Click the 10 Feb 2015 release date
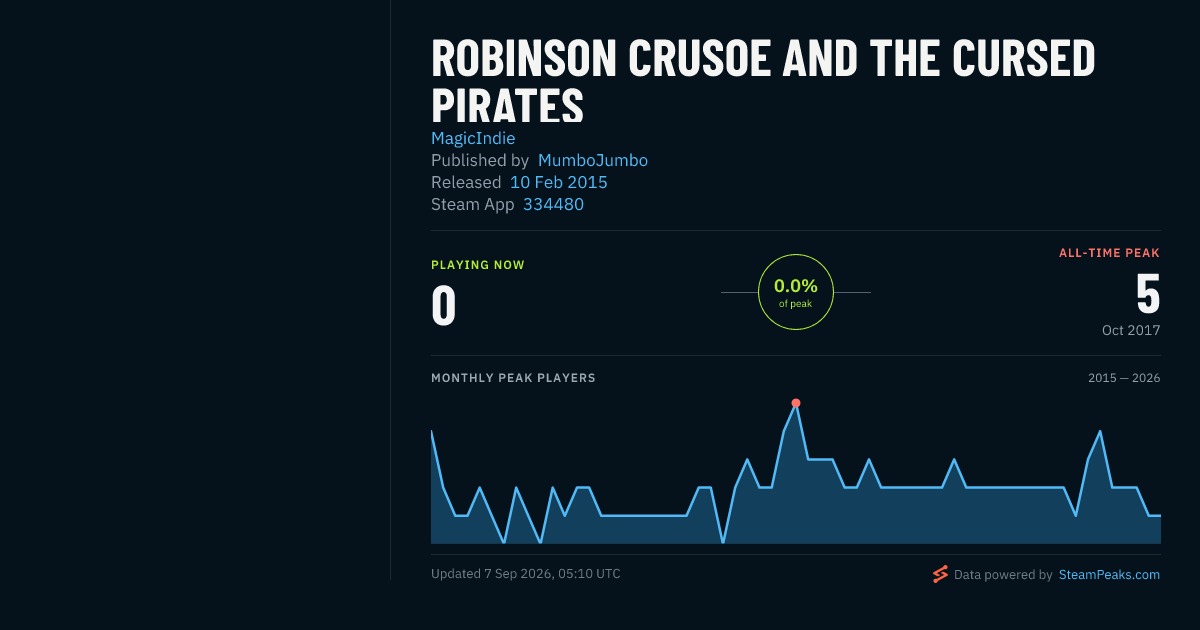The image size is (1200, 630). pos(559,182)
